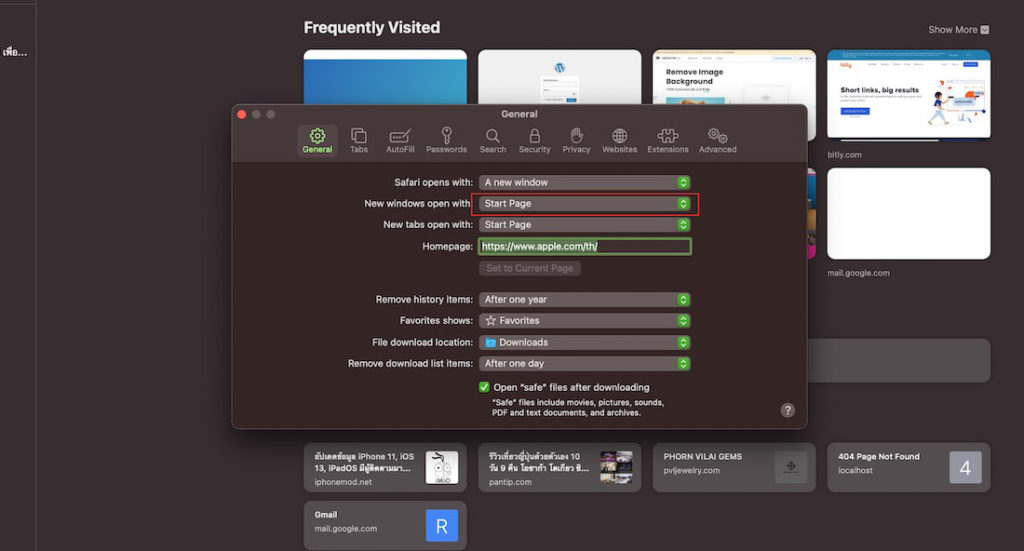Expand the Remove history items dropdown

click(584, 300)
